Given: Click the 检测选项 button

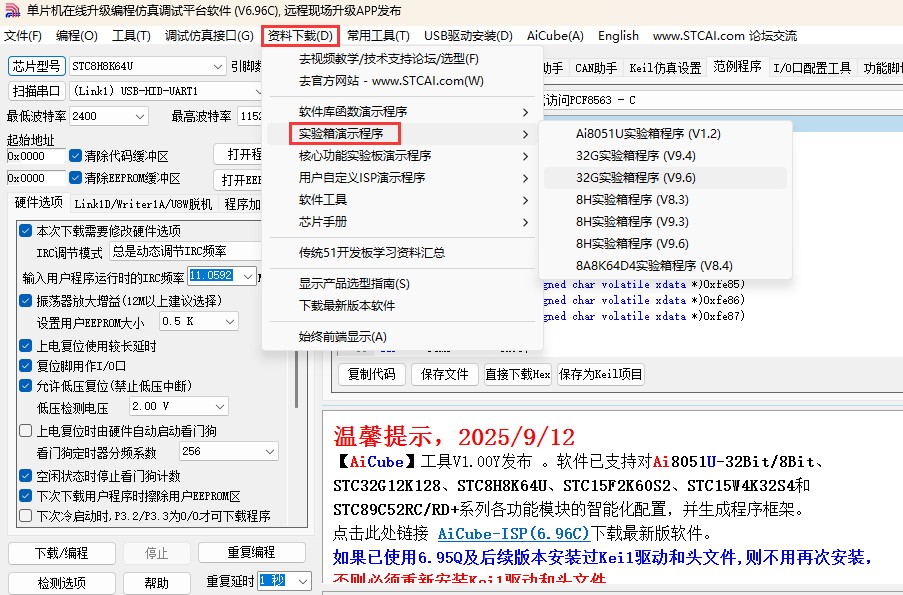Looking at the screenshot, I should coord(62,583).
